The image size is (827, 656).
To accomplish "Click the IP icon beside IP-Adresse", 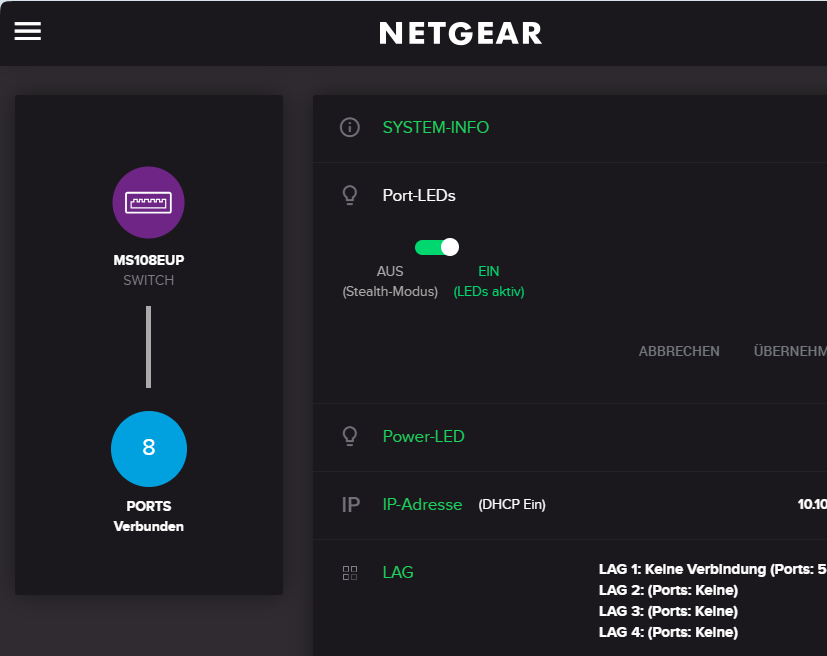I will click(x=351, y=505).
